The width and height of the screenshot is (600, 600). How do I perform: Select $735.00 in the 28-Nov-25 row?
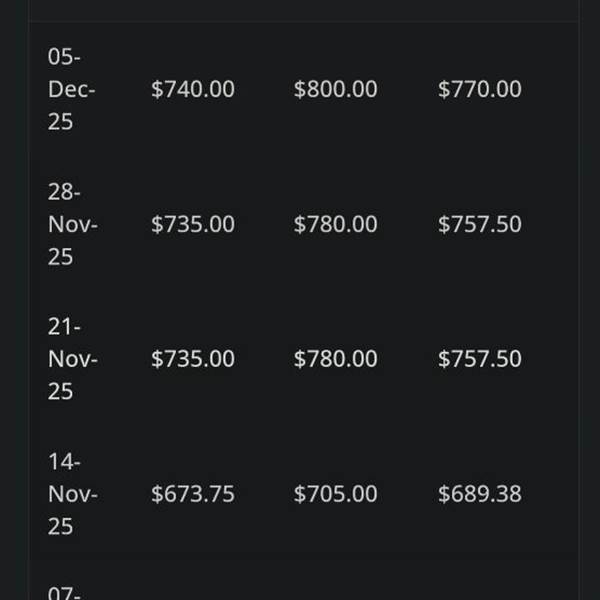[x=193, y=224]
